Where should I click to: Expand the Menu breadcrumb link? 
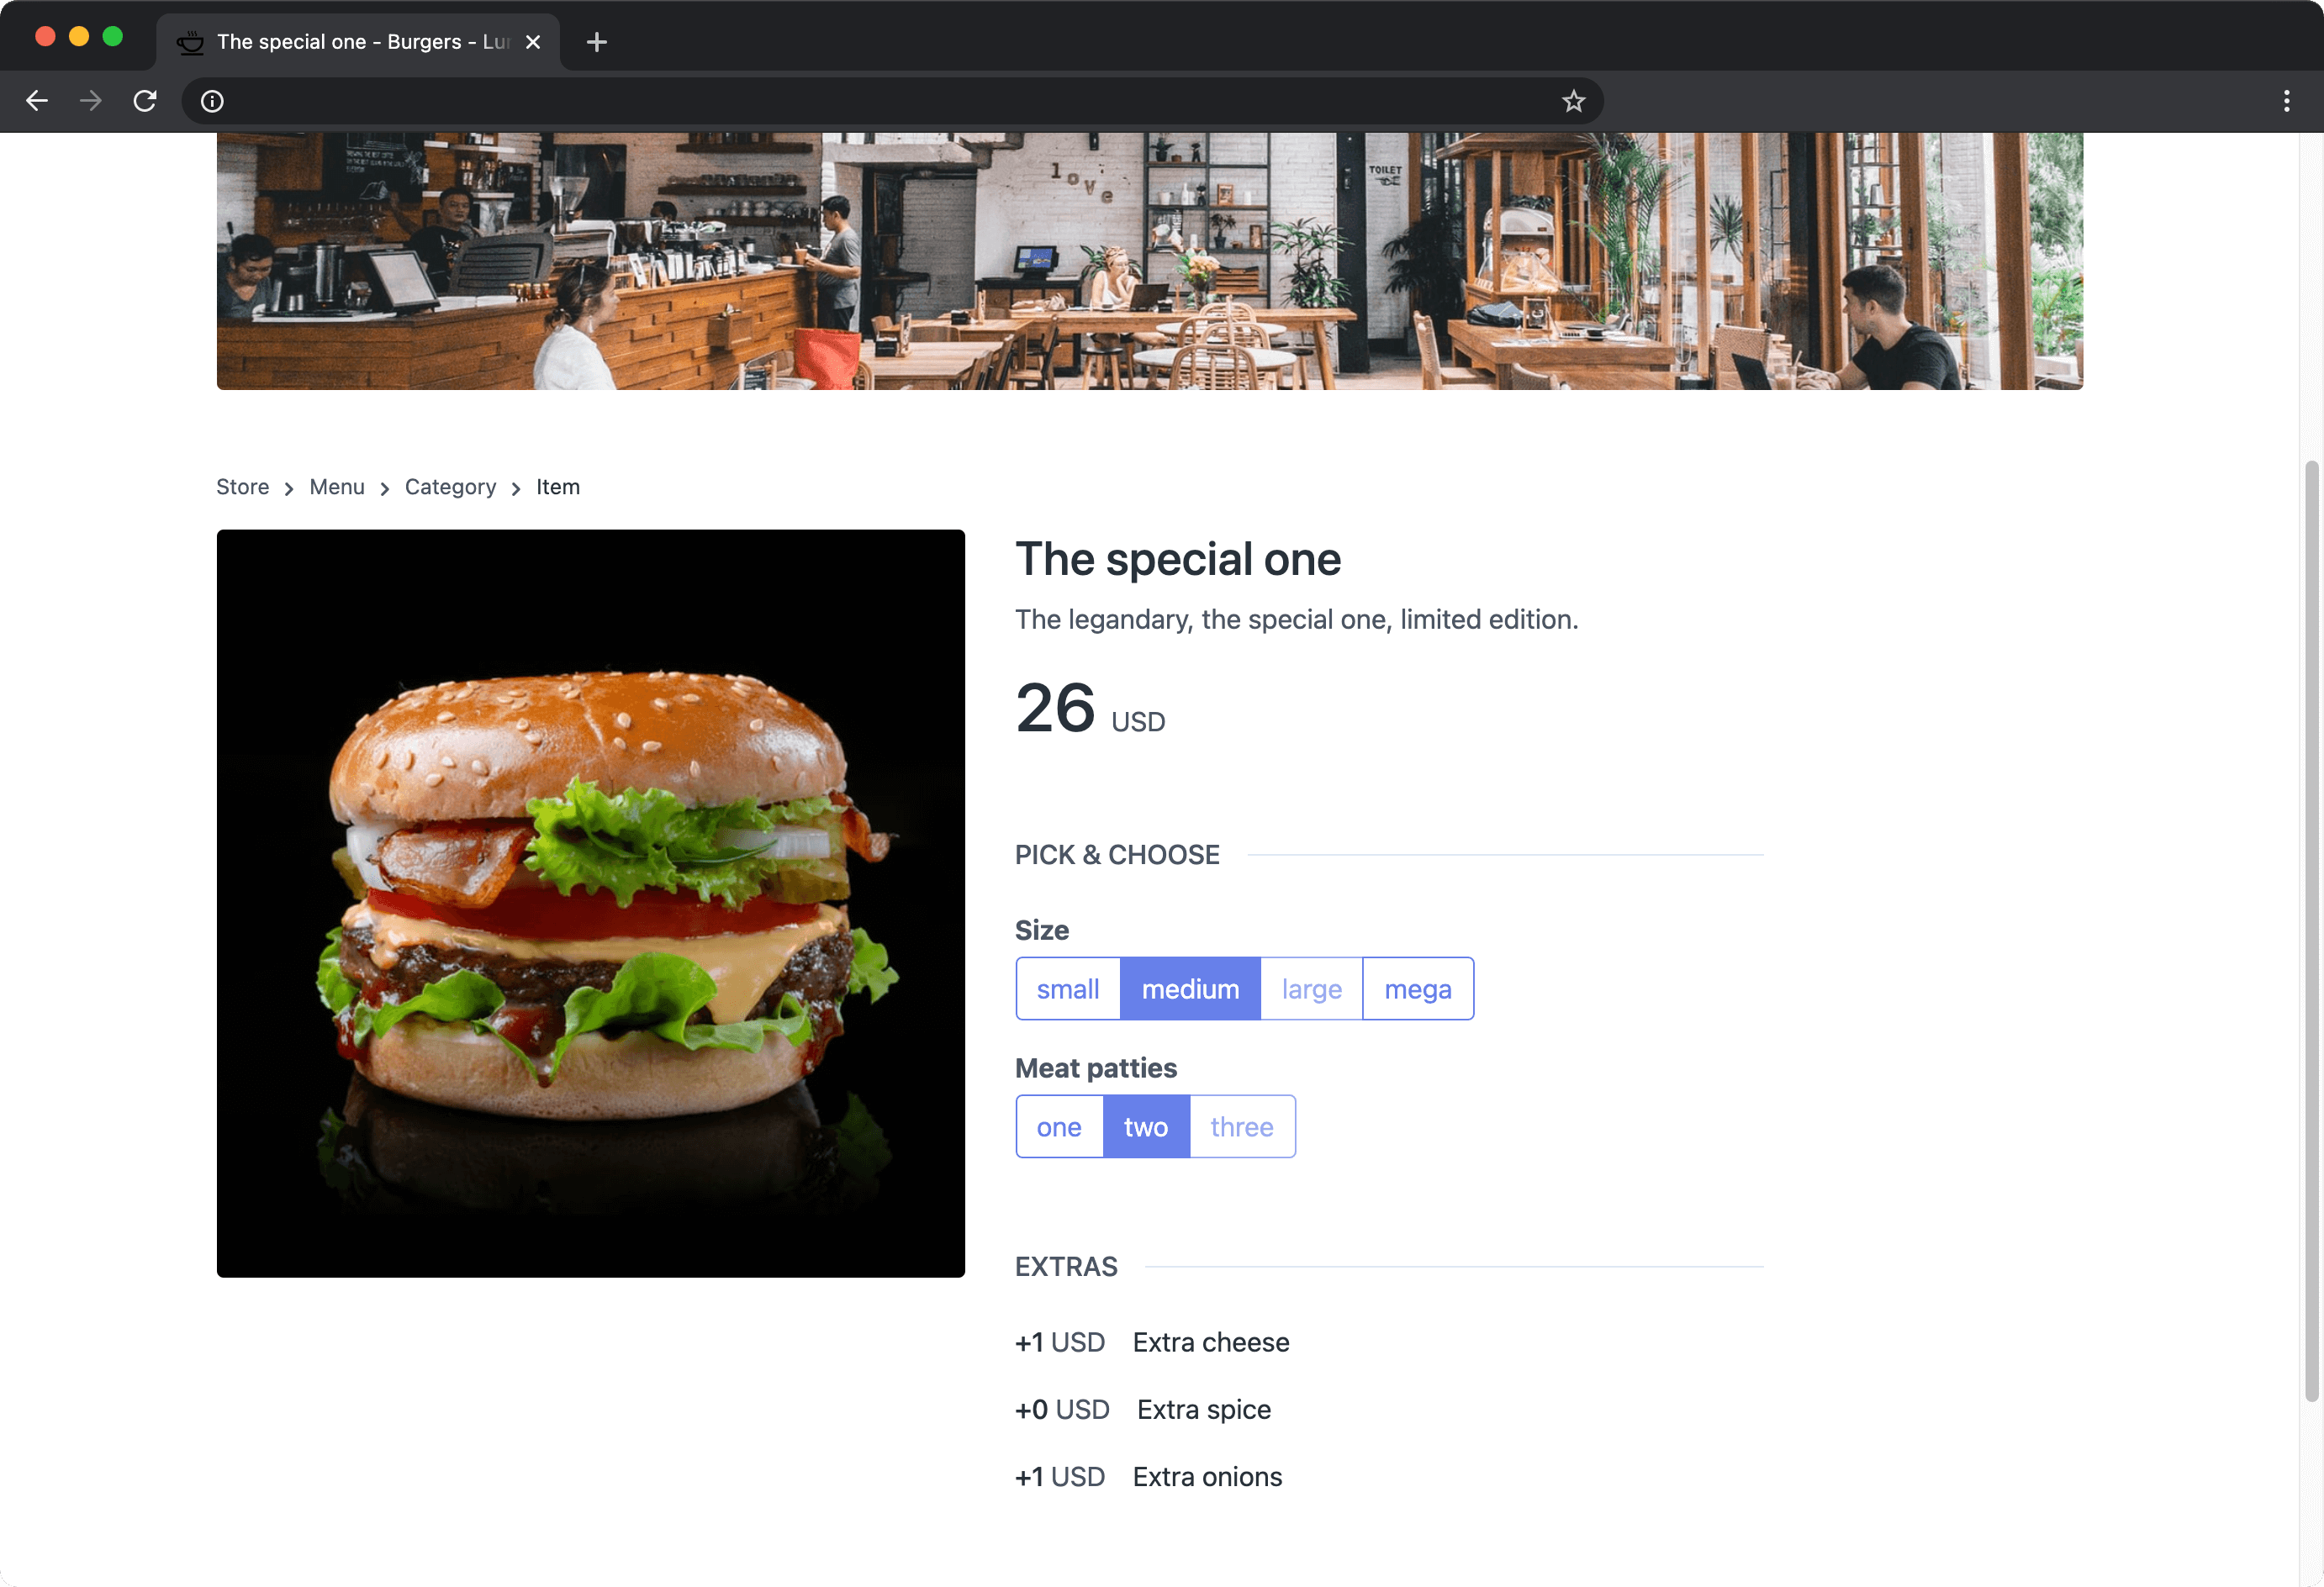pyautogui.click(x=335, y=486)
